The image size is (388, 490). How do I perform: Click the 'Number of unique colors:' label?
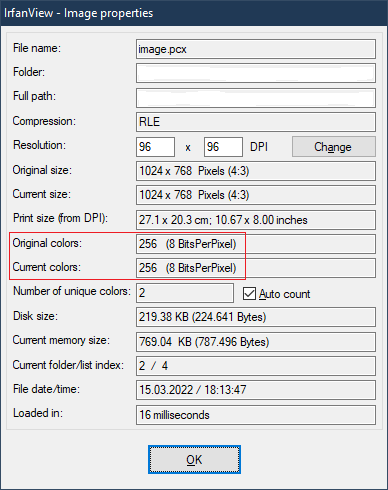[72, 291]
